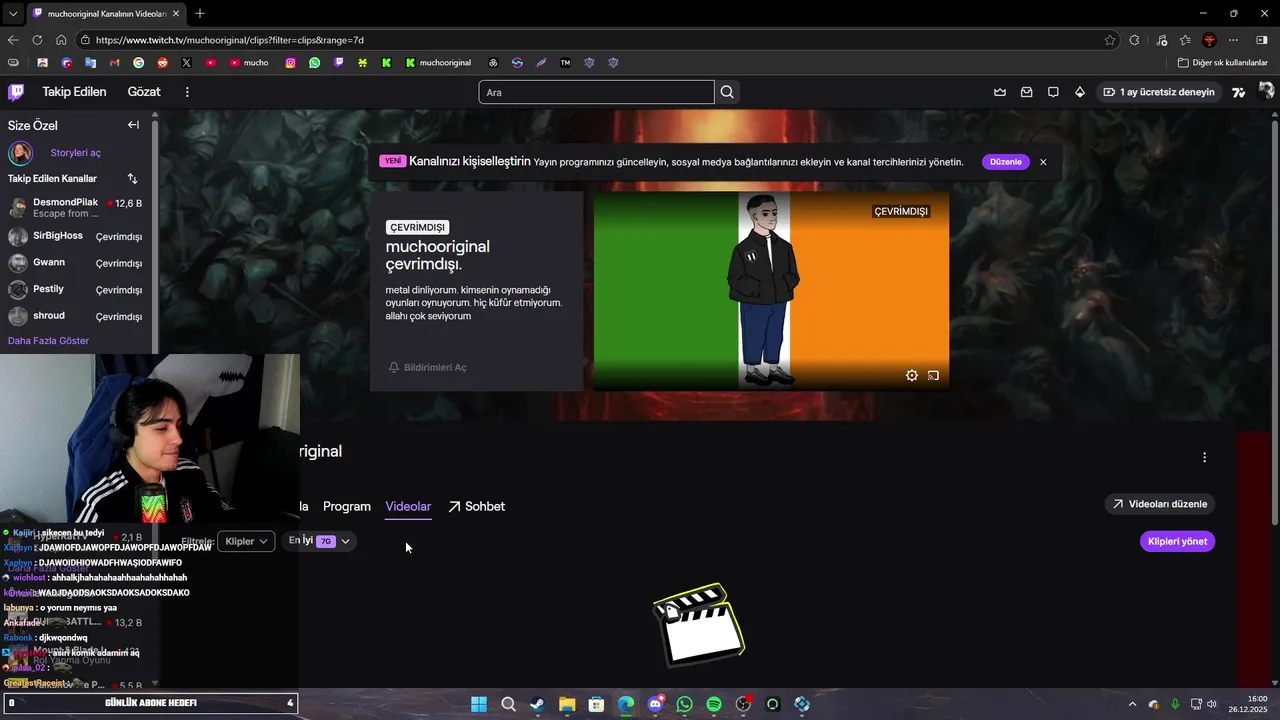Expand the En İyi 7G sort dropdown

click(319, 541)
